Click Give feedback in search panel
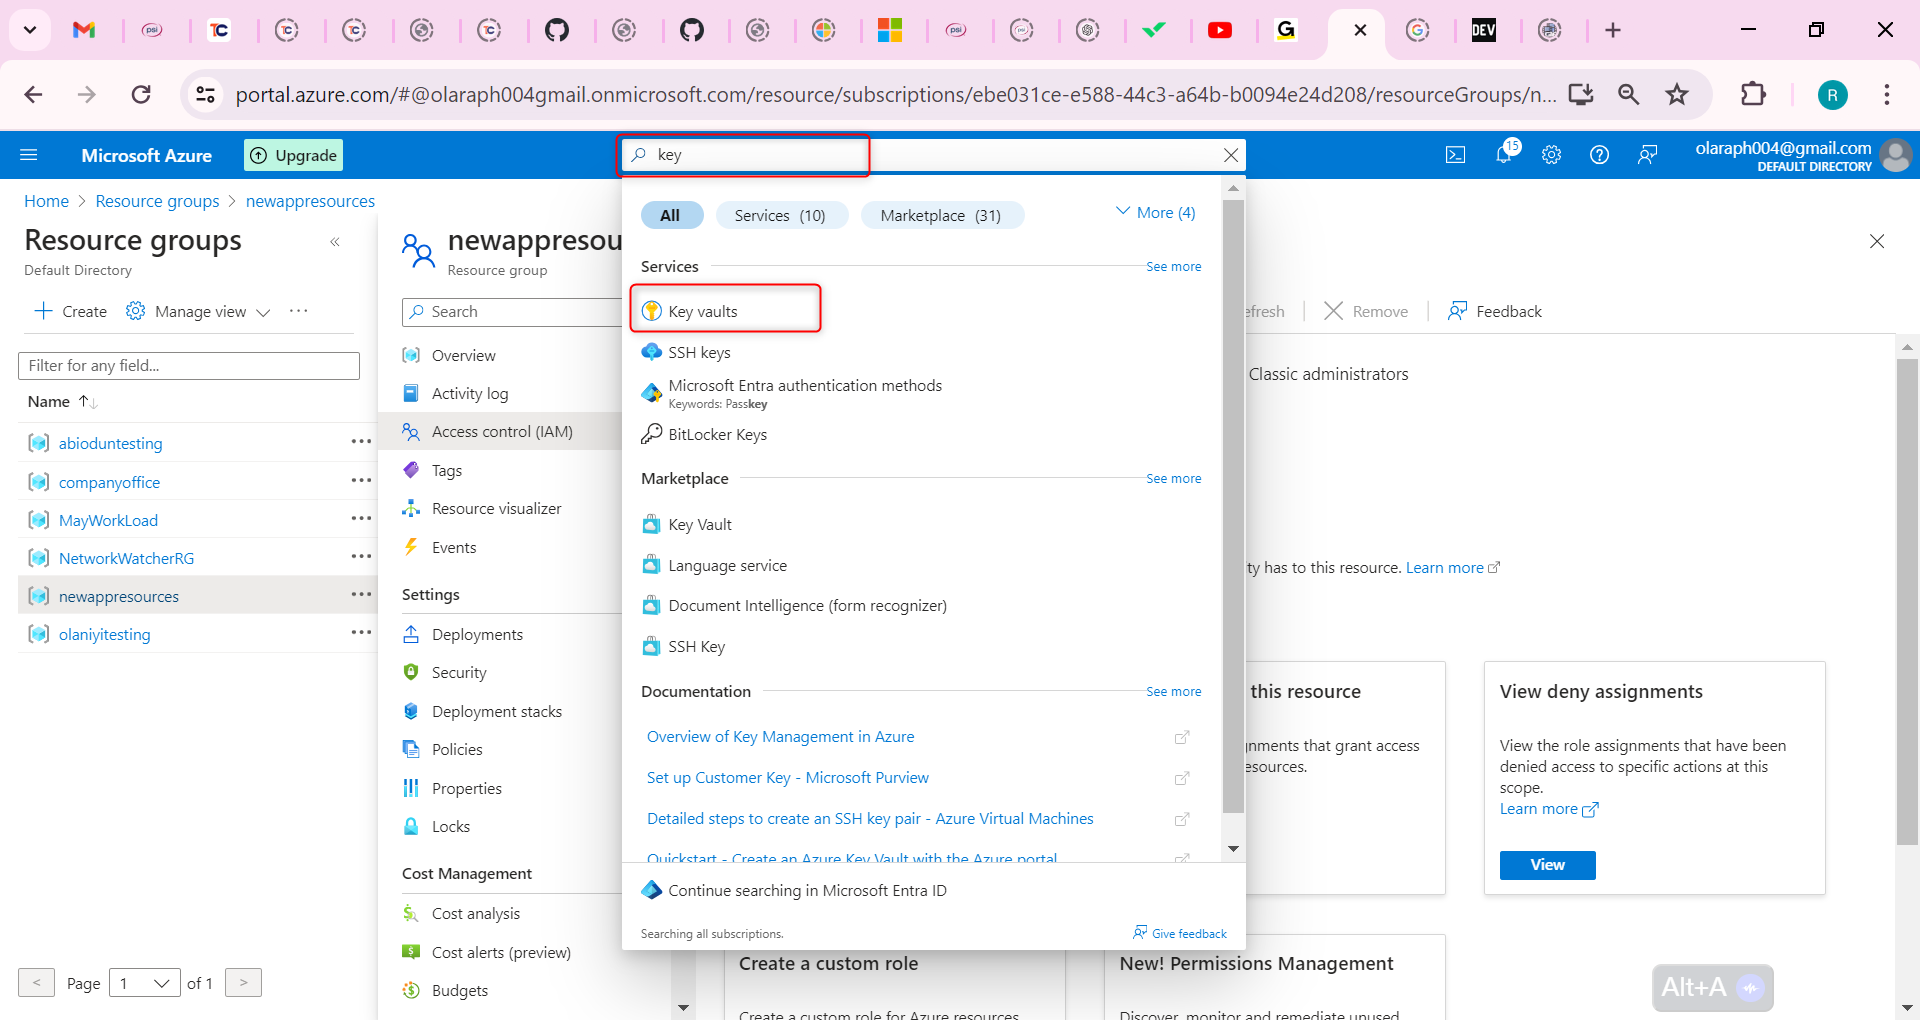 pyautogui.click(x=1180, y=933)
